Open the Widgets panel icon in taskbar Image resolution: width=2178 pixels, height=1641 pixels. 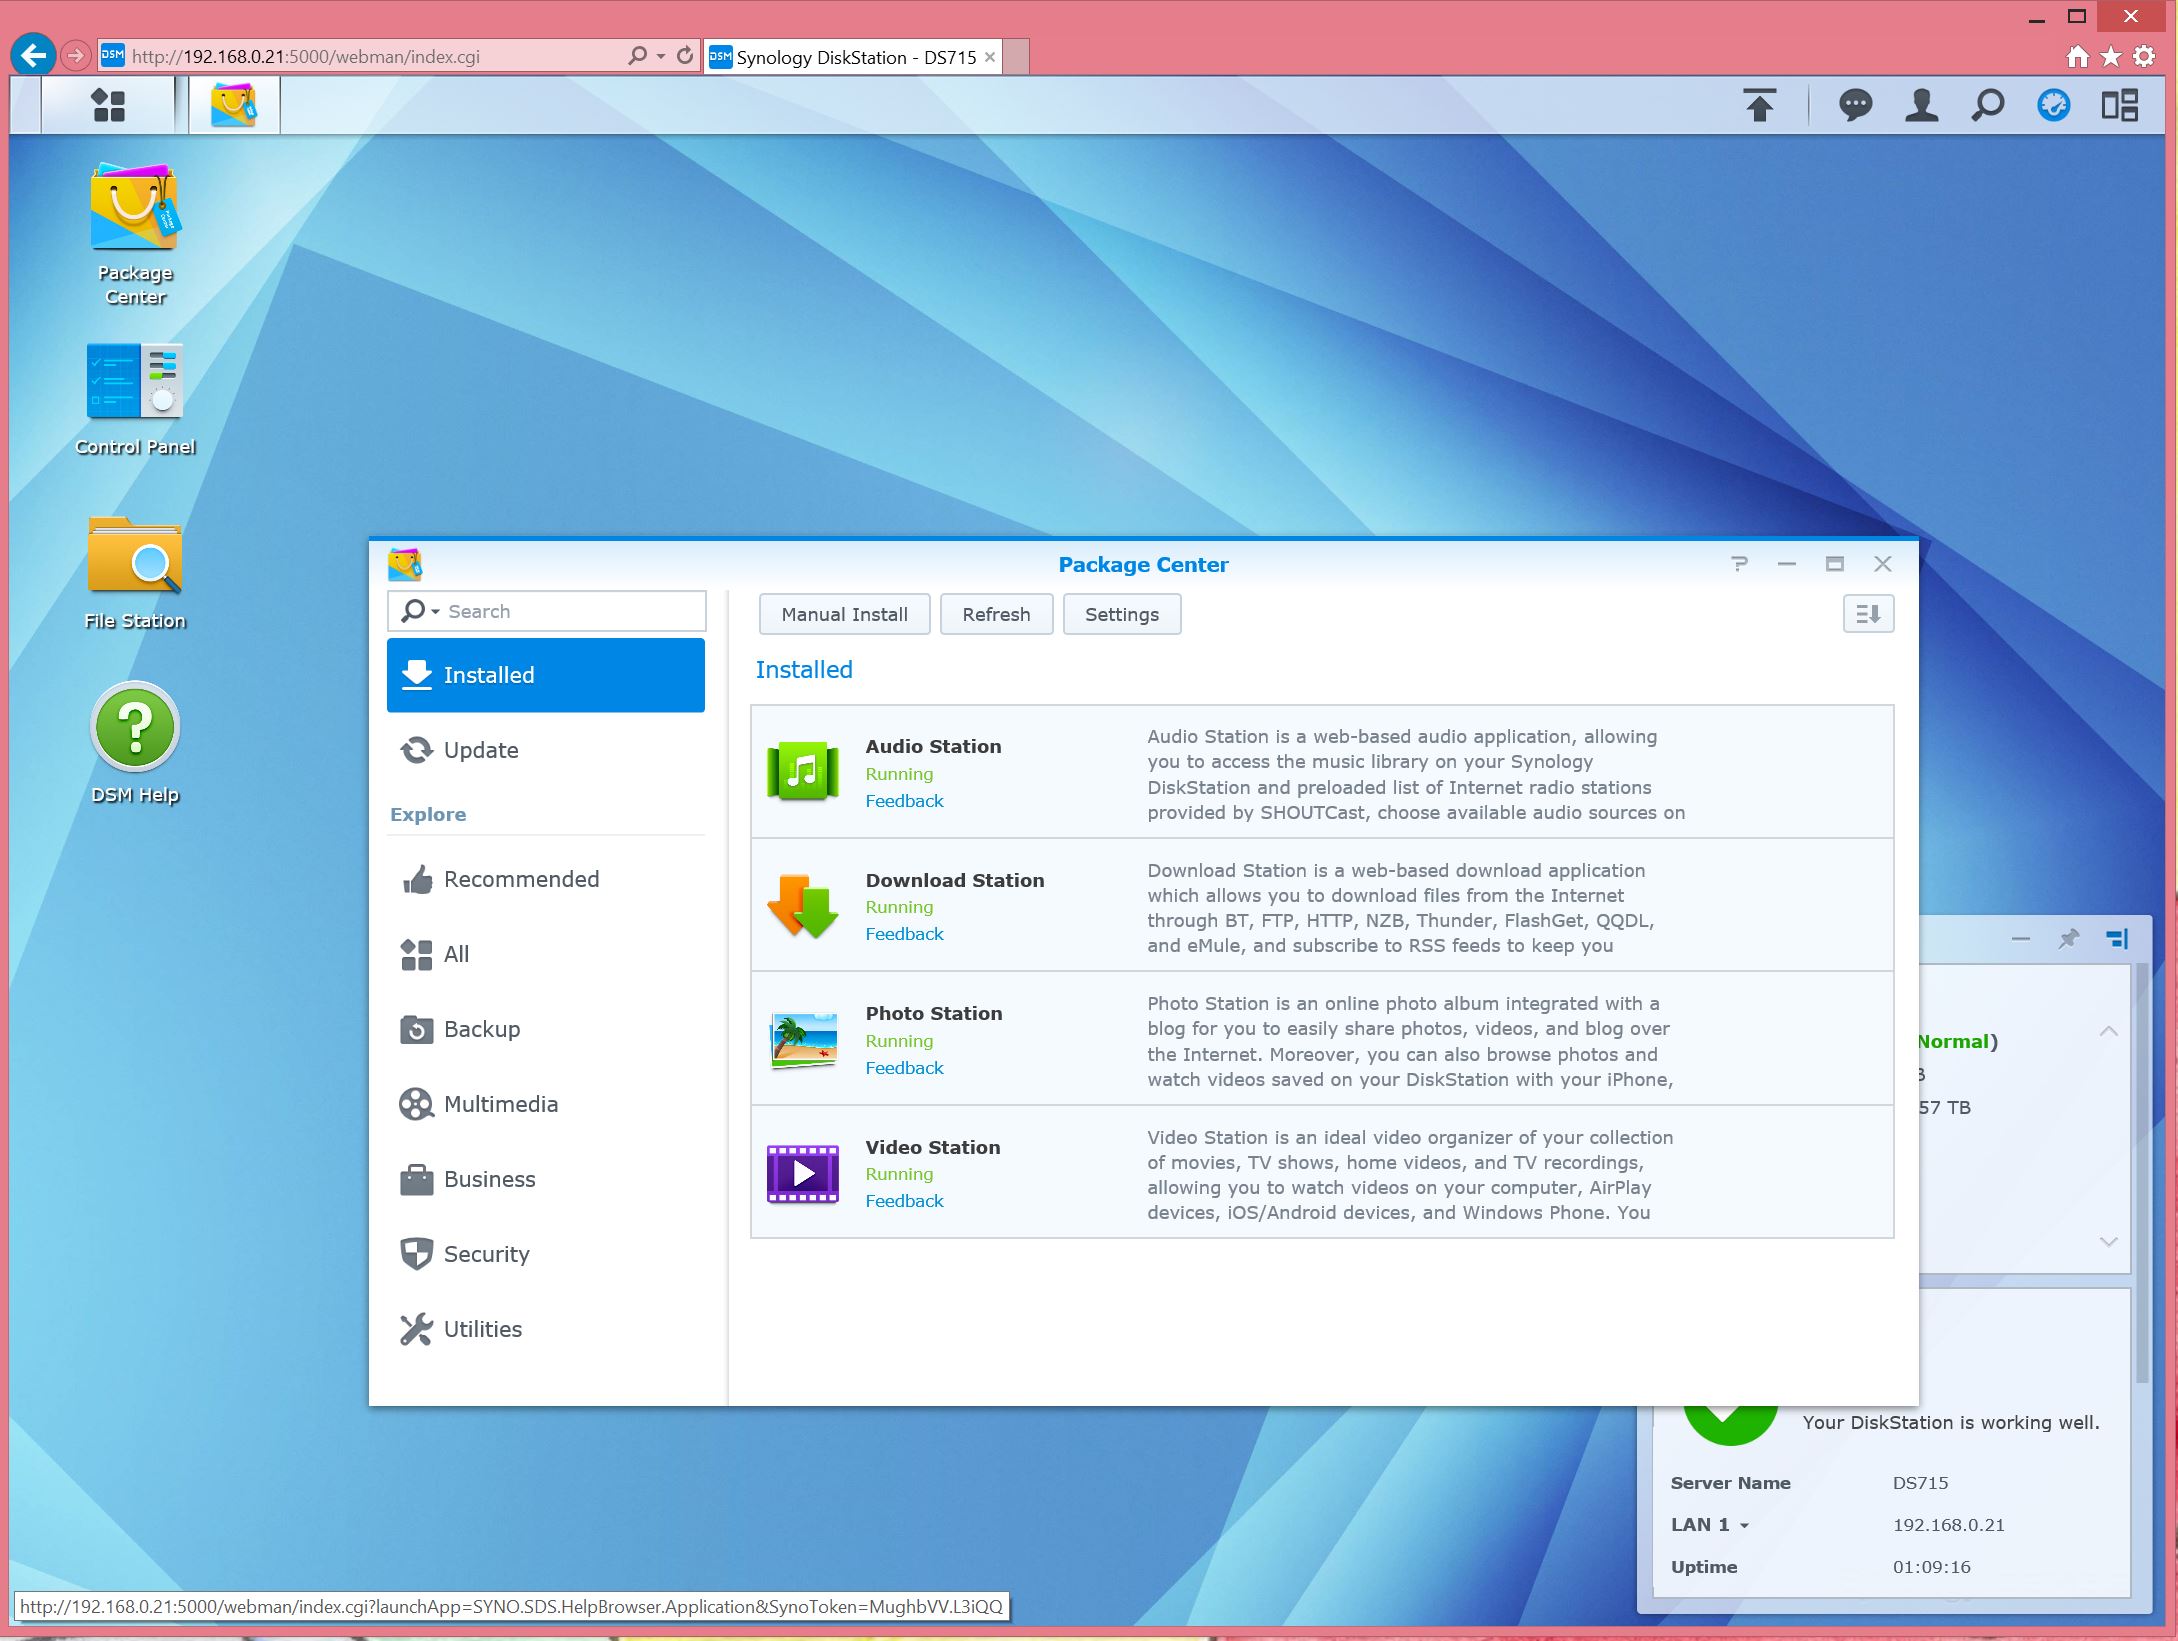[x=2119, y=105]
